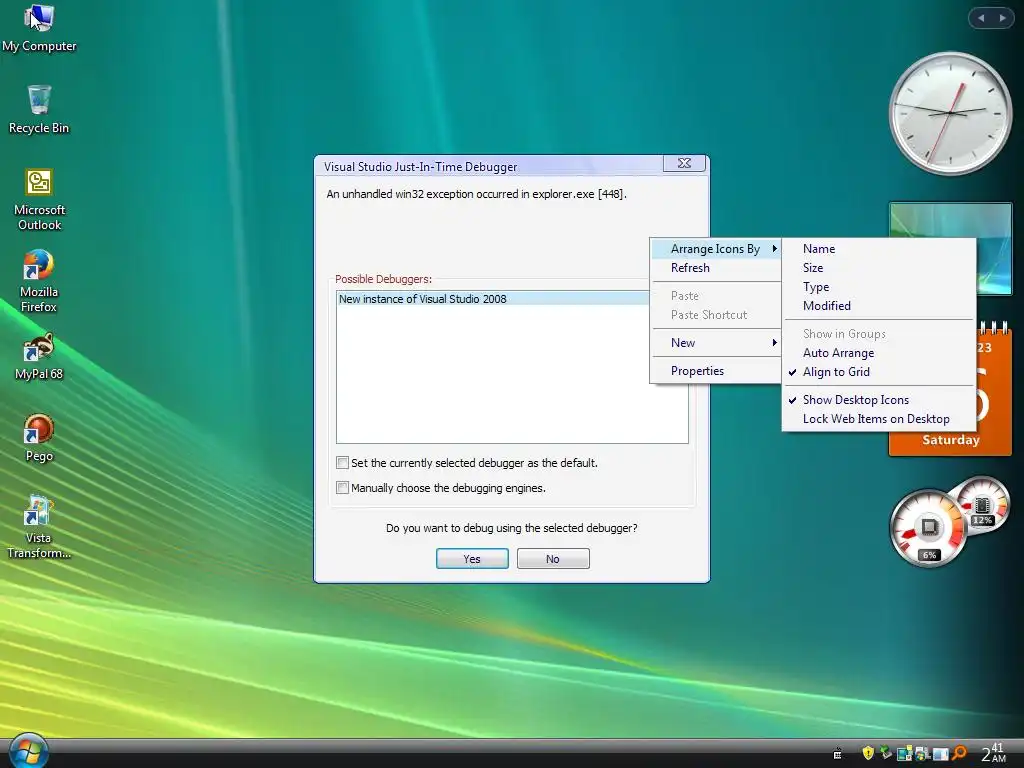Screen dimensions: 1024x768
Task: Toggle Show Desktop Icons option
Action: pos(878,400)
